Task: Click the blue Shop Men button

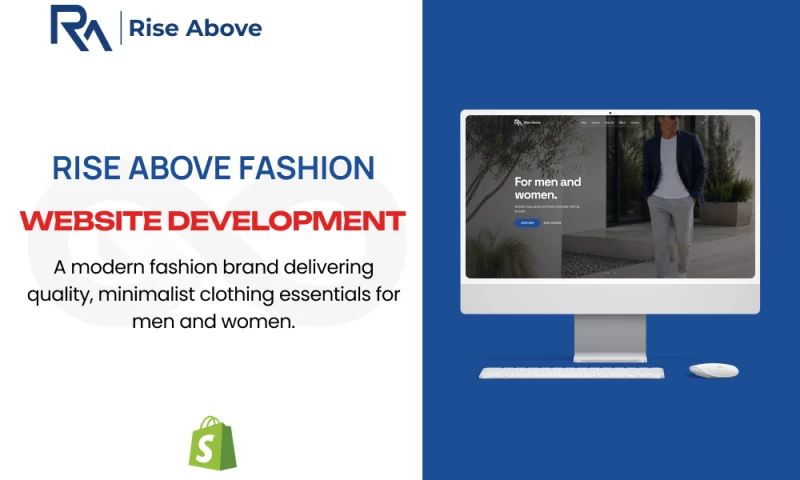Action: point(527,223)
